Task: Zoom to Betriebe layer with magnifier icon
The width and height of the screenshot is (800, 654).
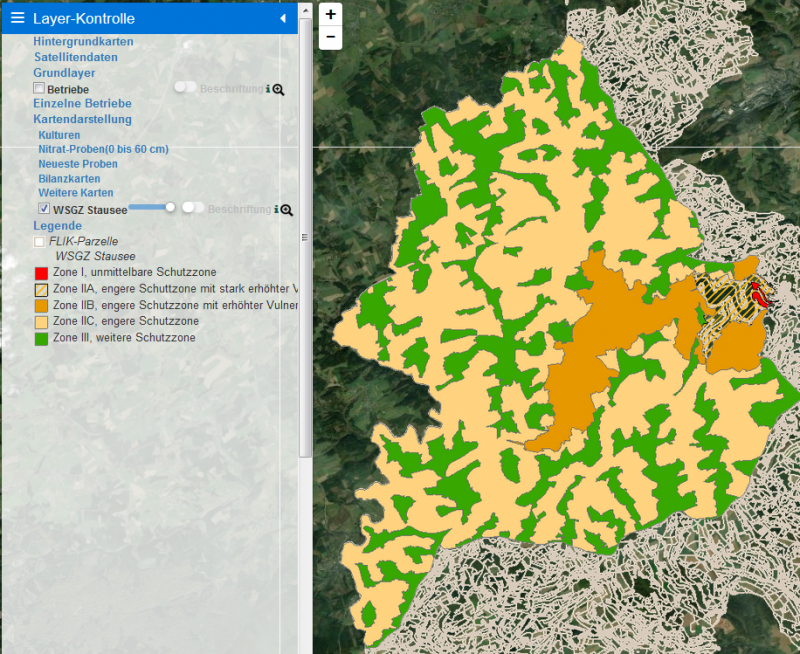Action: [x=279, y=89]
